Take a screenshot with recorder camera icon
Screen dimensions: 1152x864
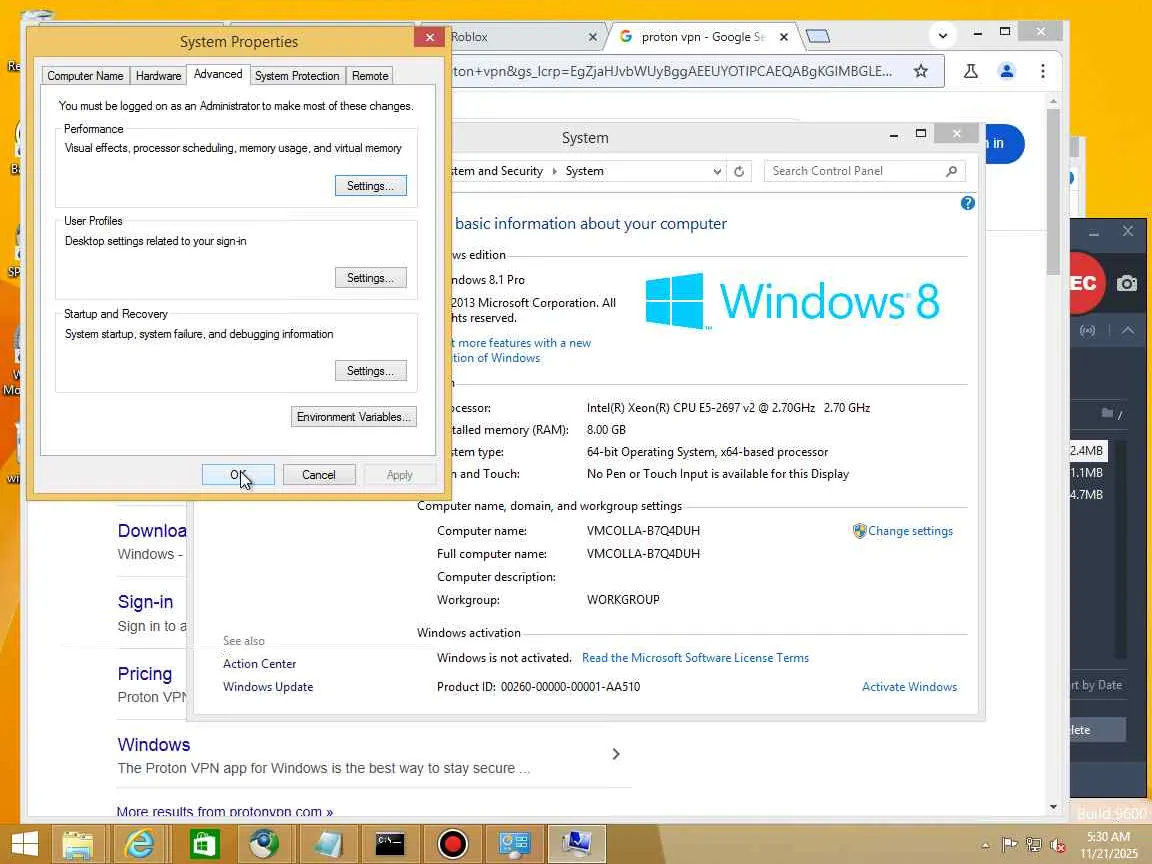(1127, 284)
